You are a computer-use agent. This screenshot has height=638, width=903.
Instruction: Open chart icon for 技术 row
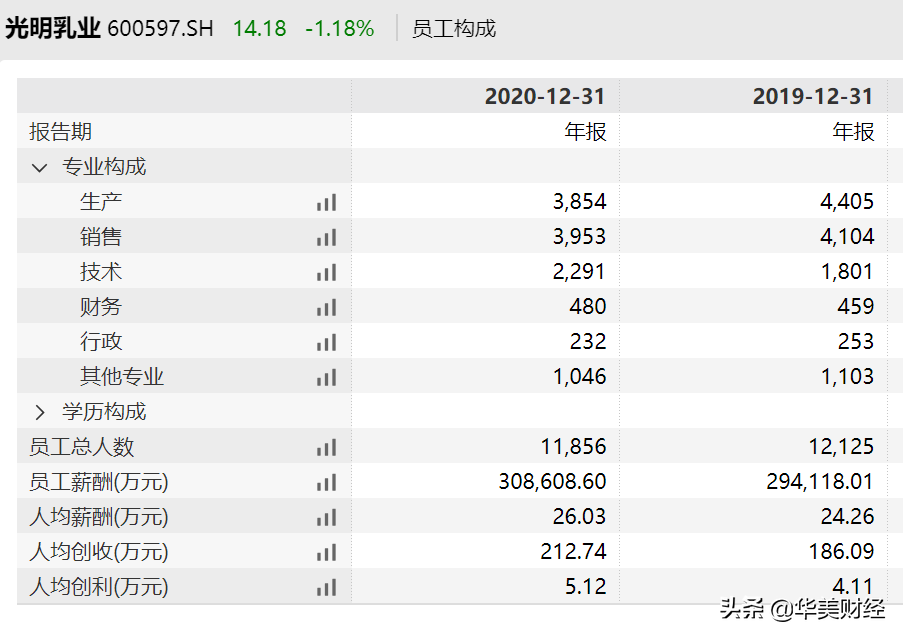(327, 273)
